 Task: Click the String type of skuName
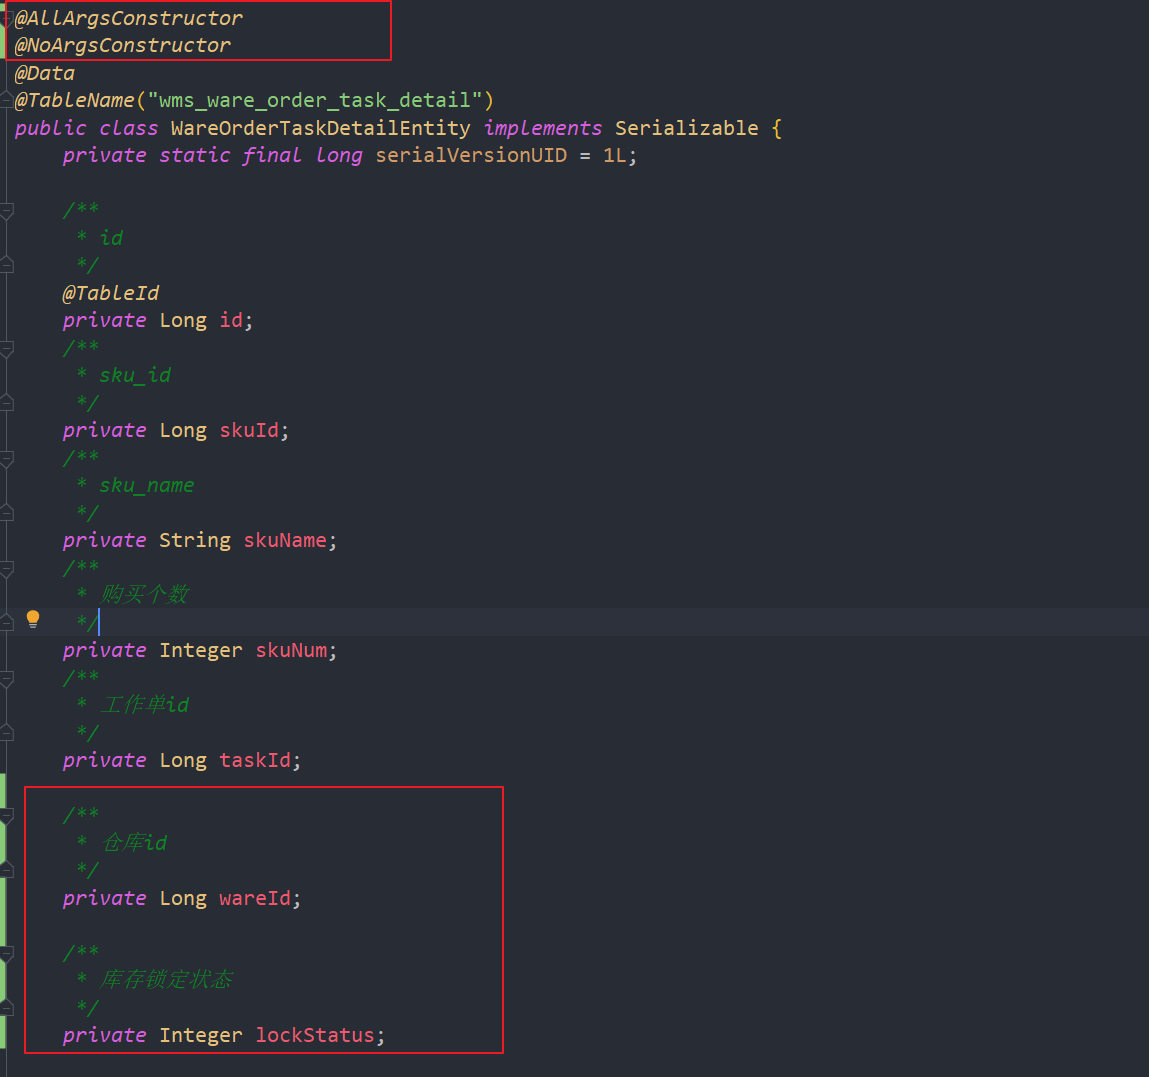pos(195,541)
